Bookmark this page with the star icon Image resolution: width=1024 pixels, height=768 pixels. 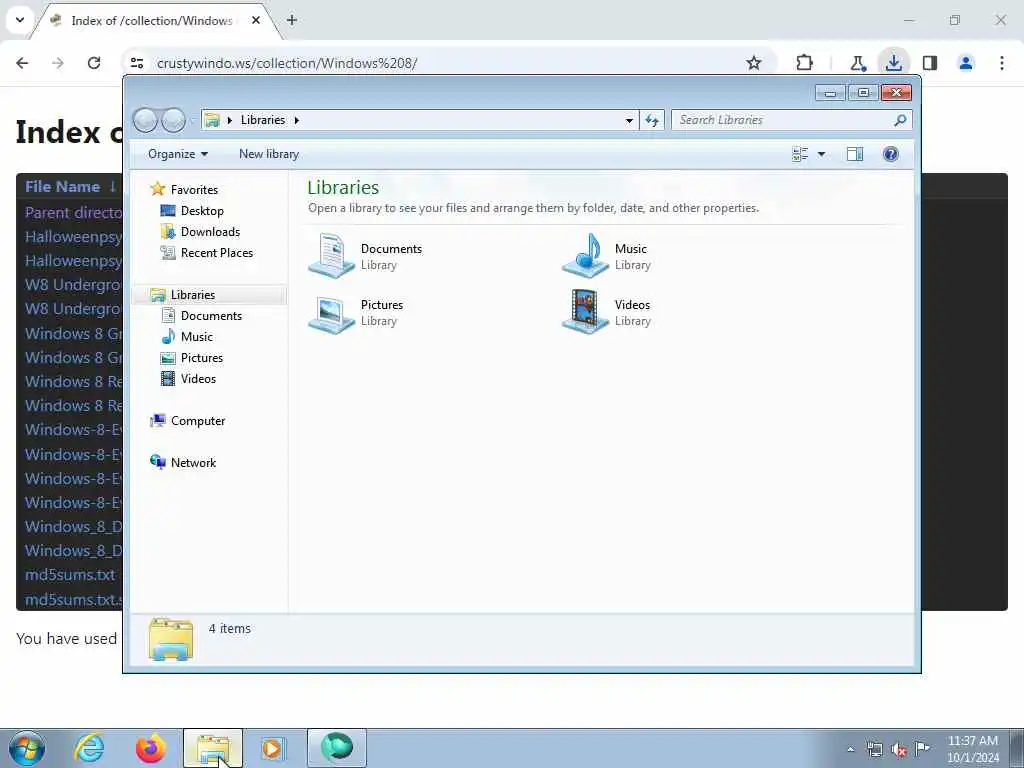coord(754,63)
